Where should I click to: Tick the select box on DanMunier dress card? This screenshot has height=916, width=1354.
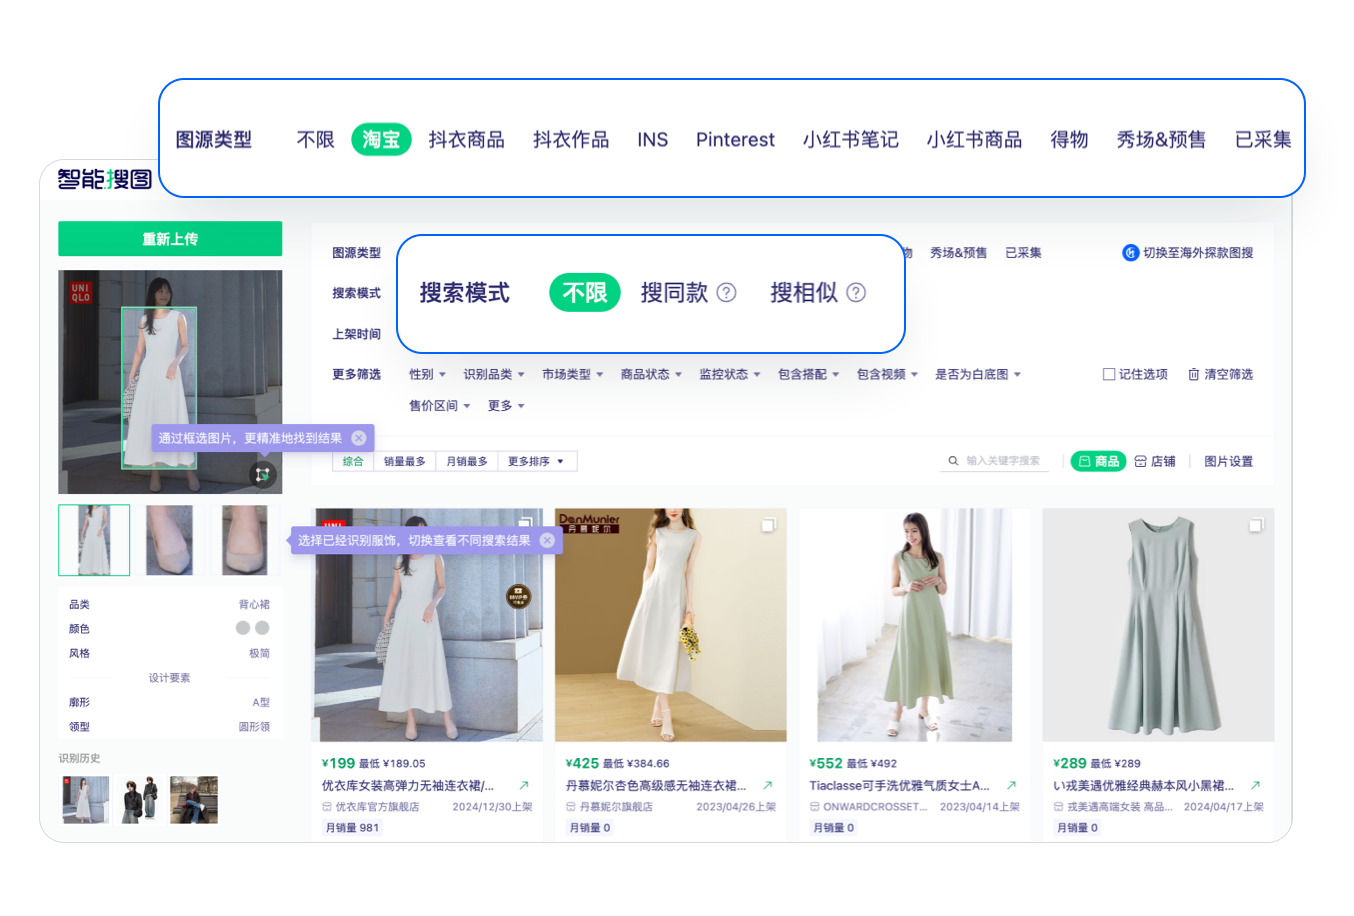(x=768, y=525)
